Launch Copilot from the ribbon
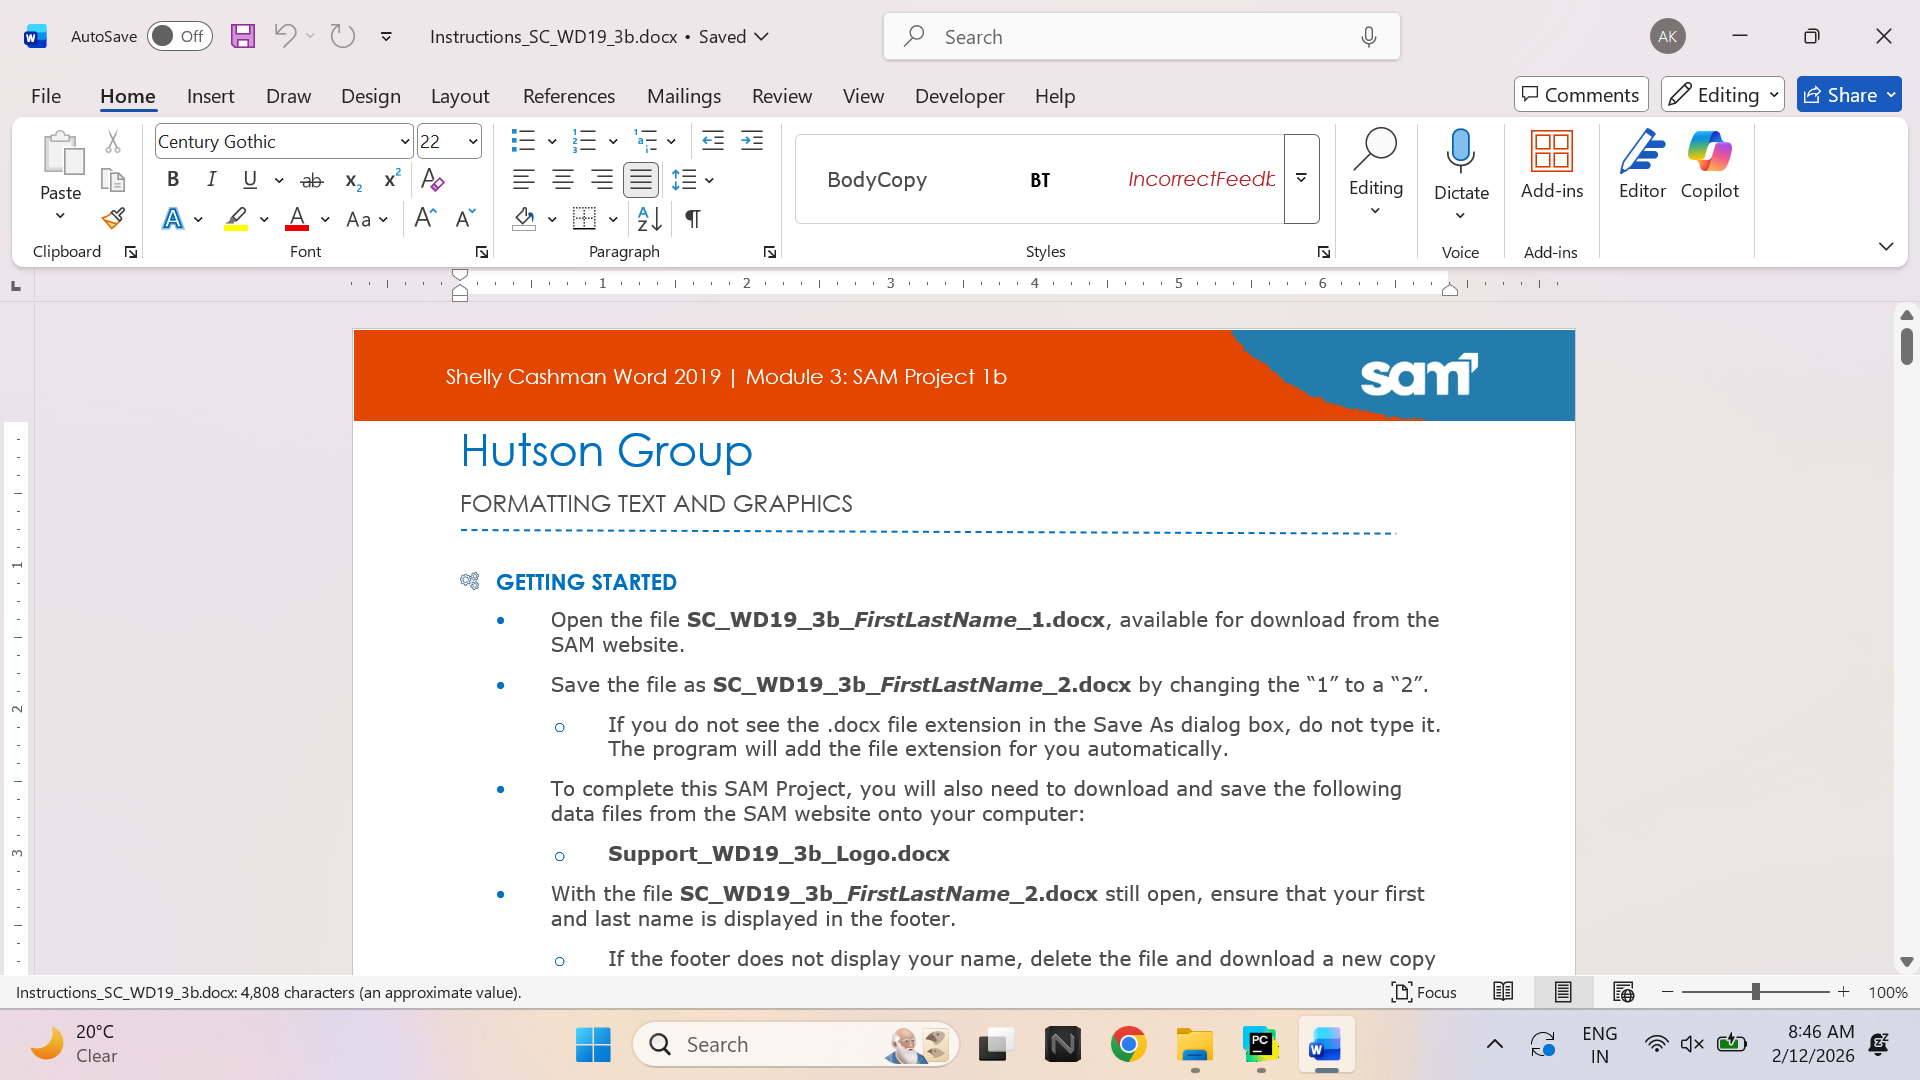1920x1080 pixels. 1709,165
